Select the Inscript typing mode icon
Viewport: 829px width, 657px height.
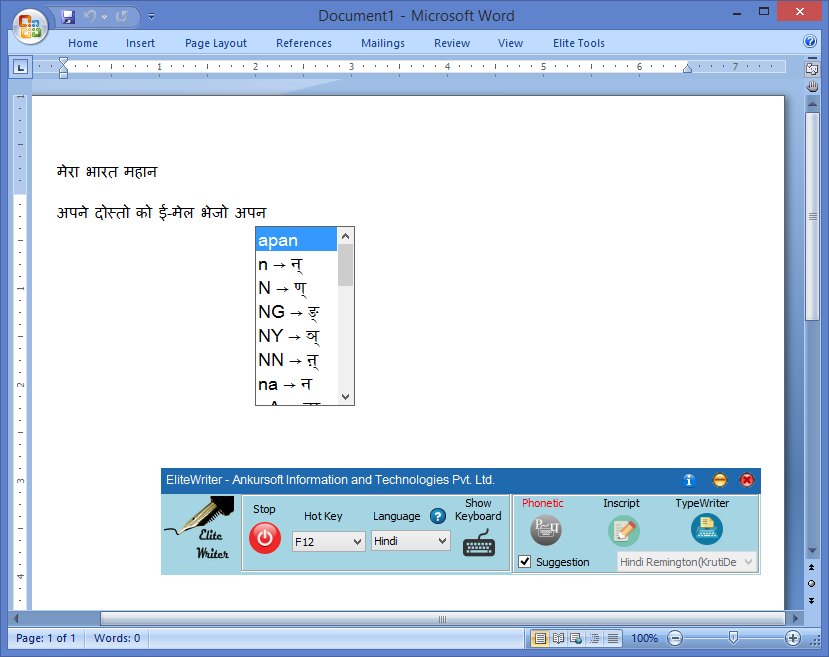(624, 531)
